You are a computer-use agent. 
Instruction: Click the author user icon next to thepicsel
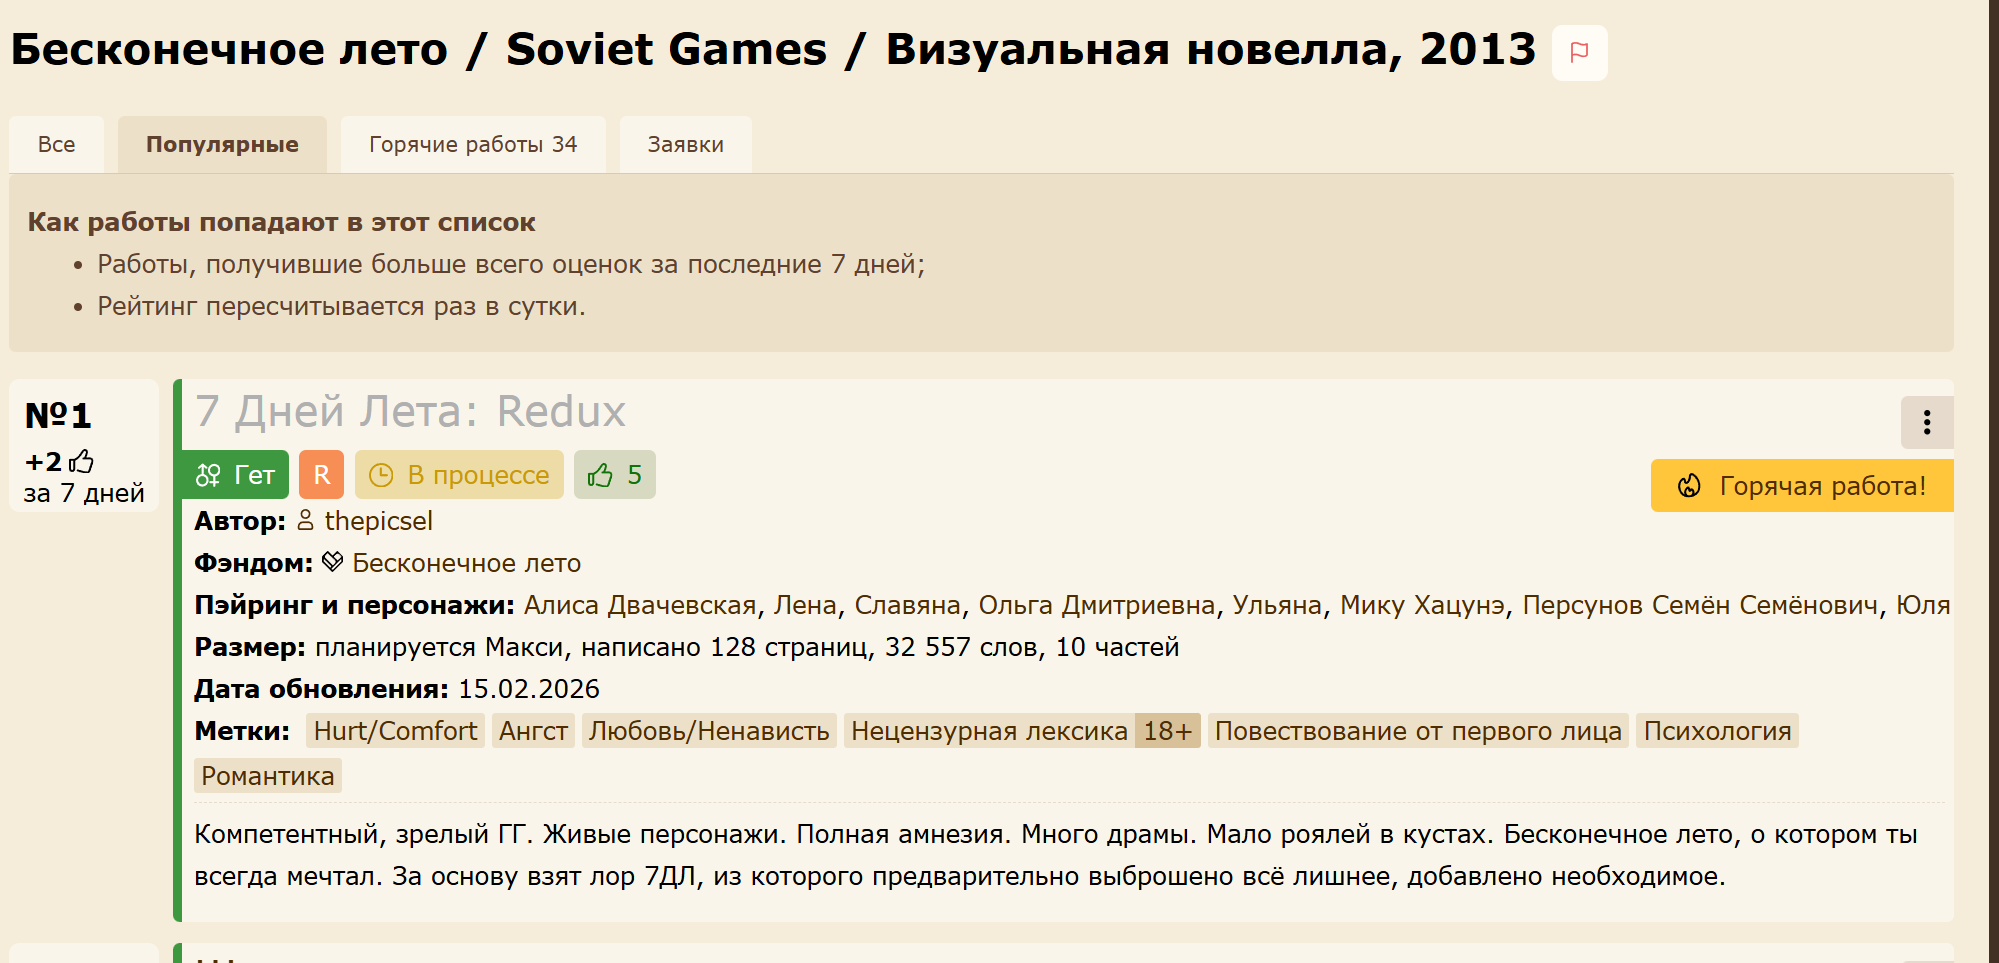pos(305,521)
